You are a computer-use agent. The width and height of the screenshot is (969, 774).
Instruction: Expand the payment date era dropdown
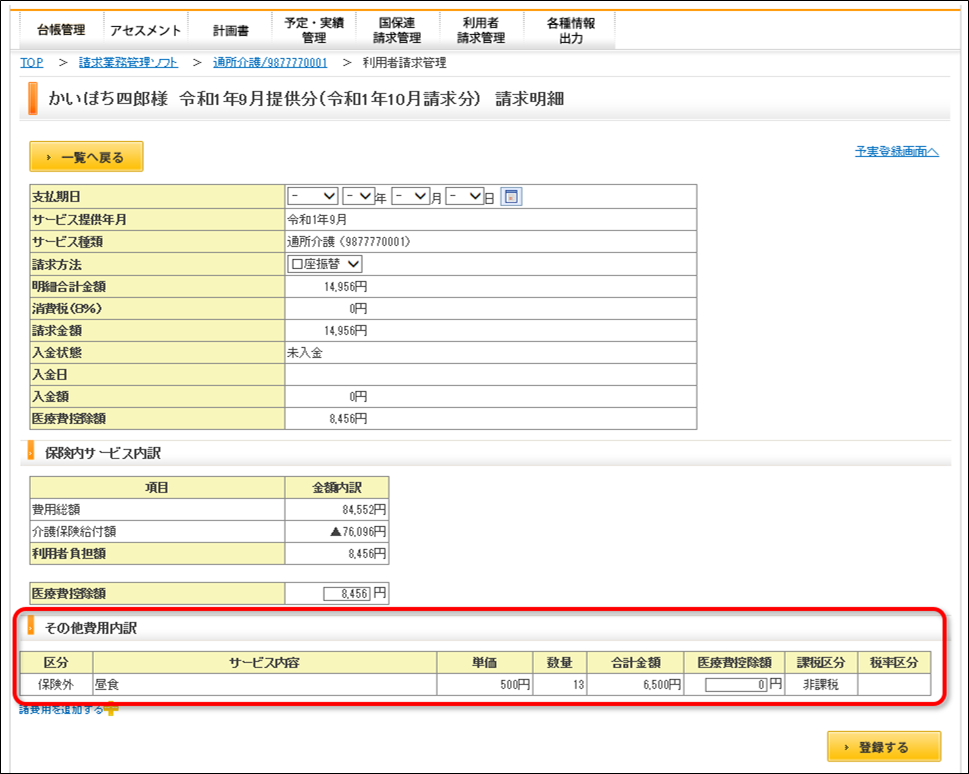[x=313, y=197]
